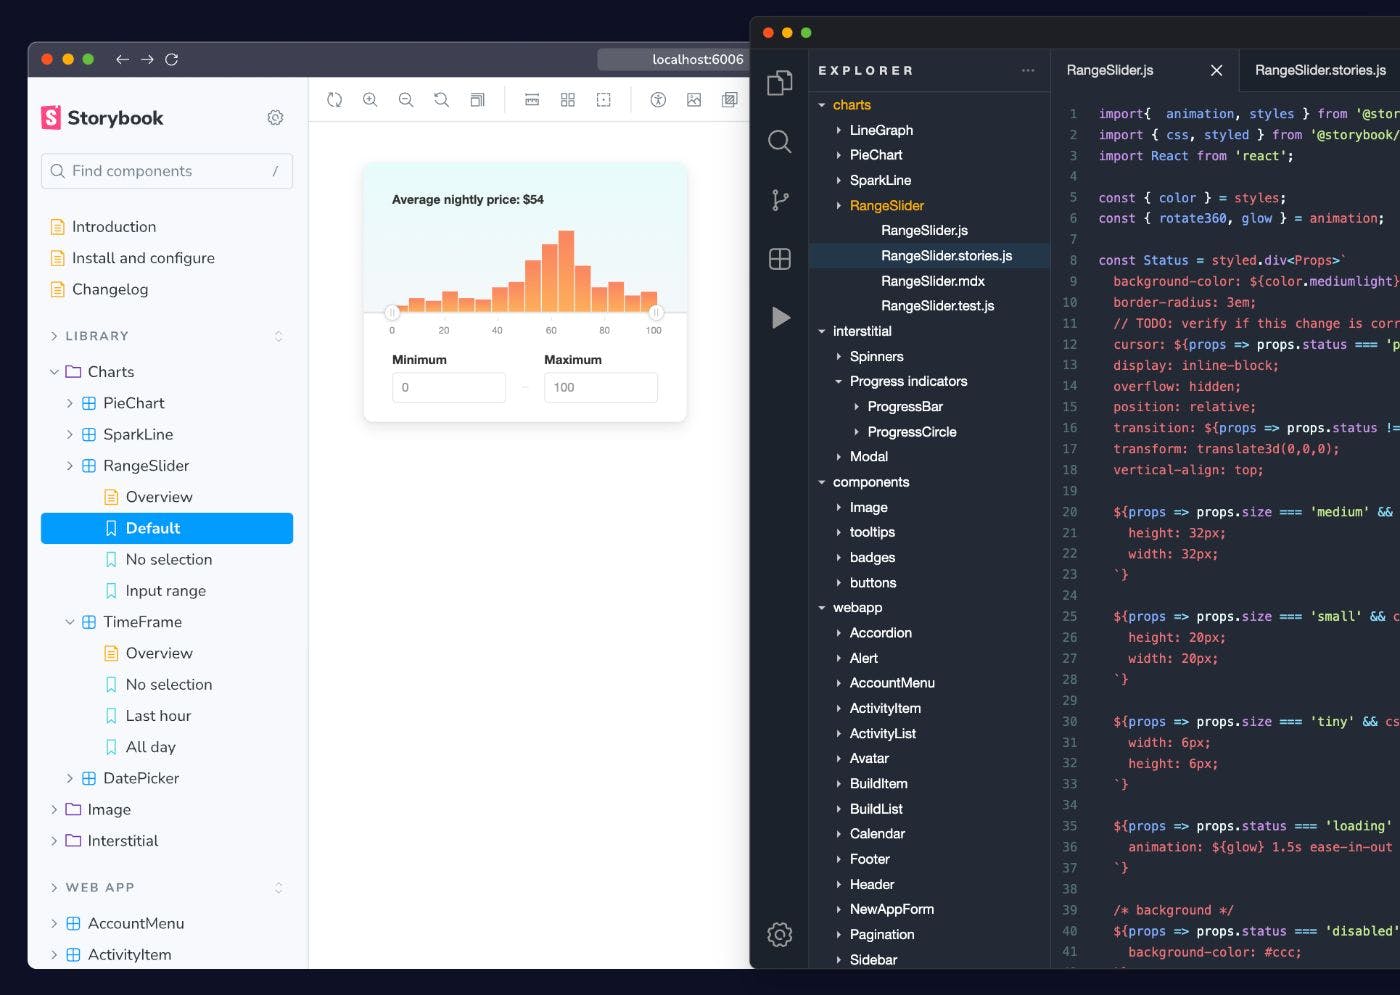
Task: Click the right handle of the price slider
Action: pyautogui.click(x=656, y=313)
